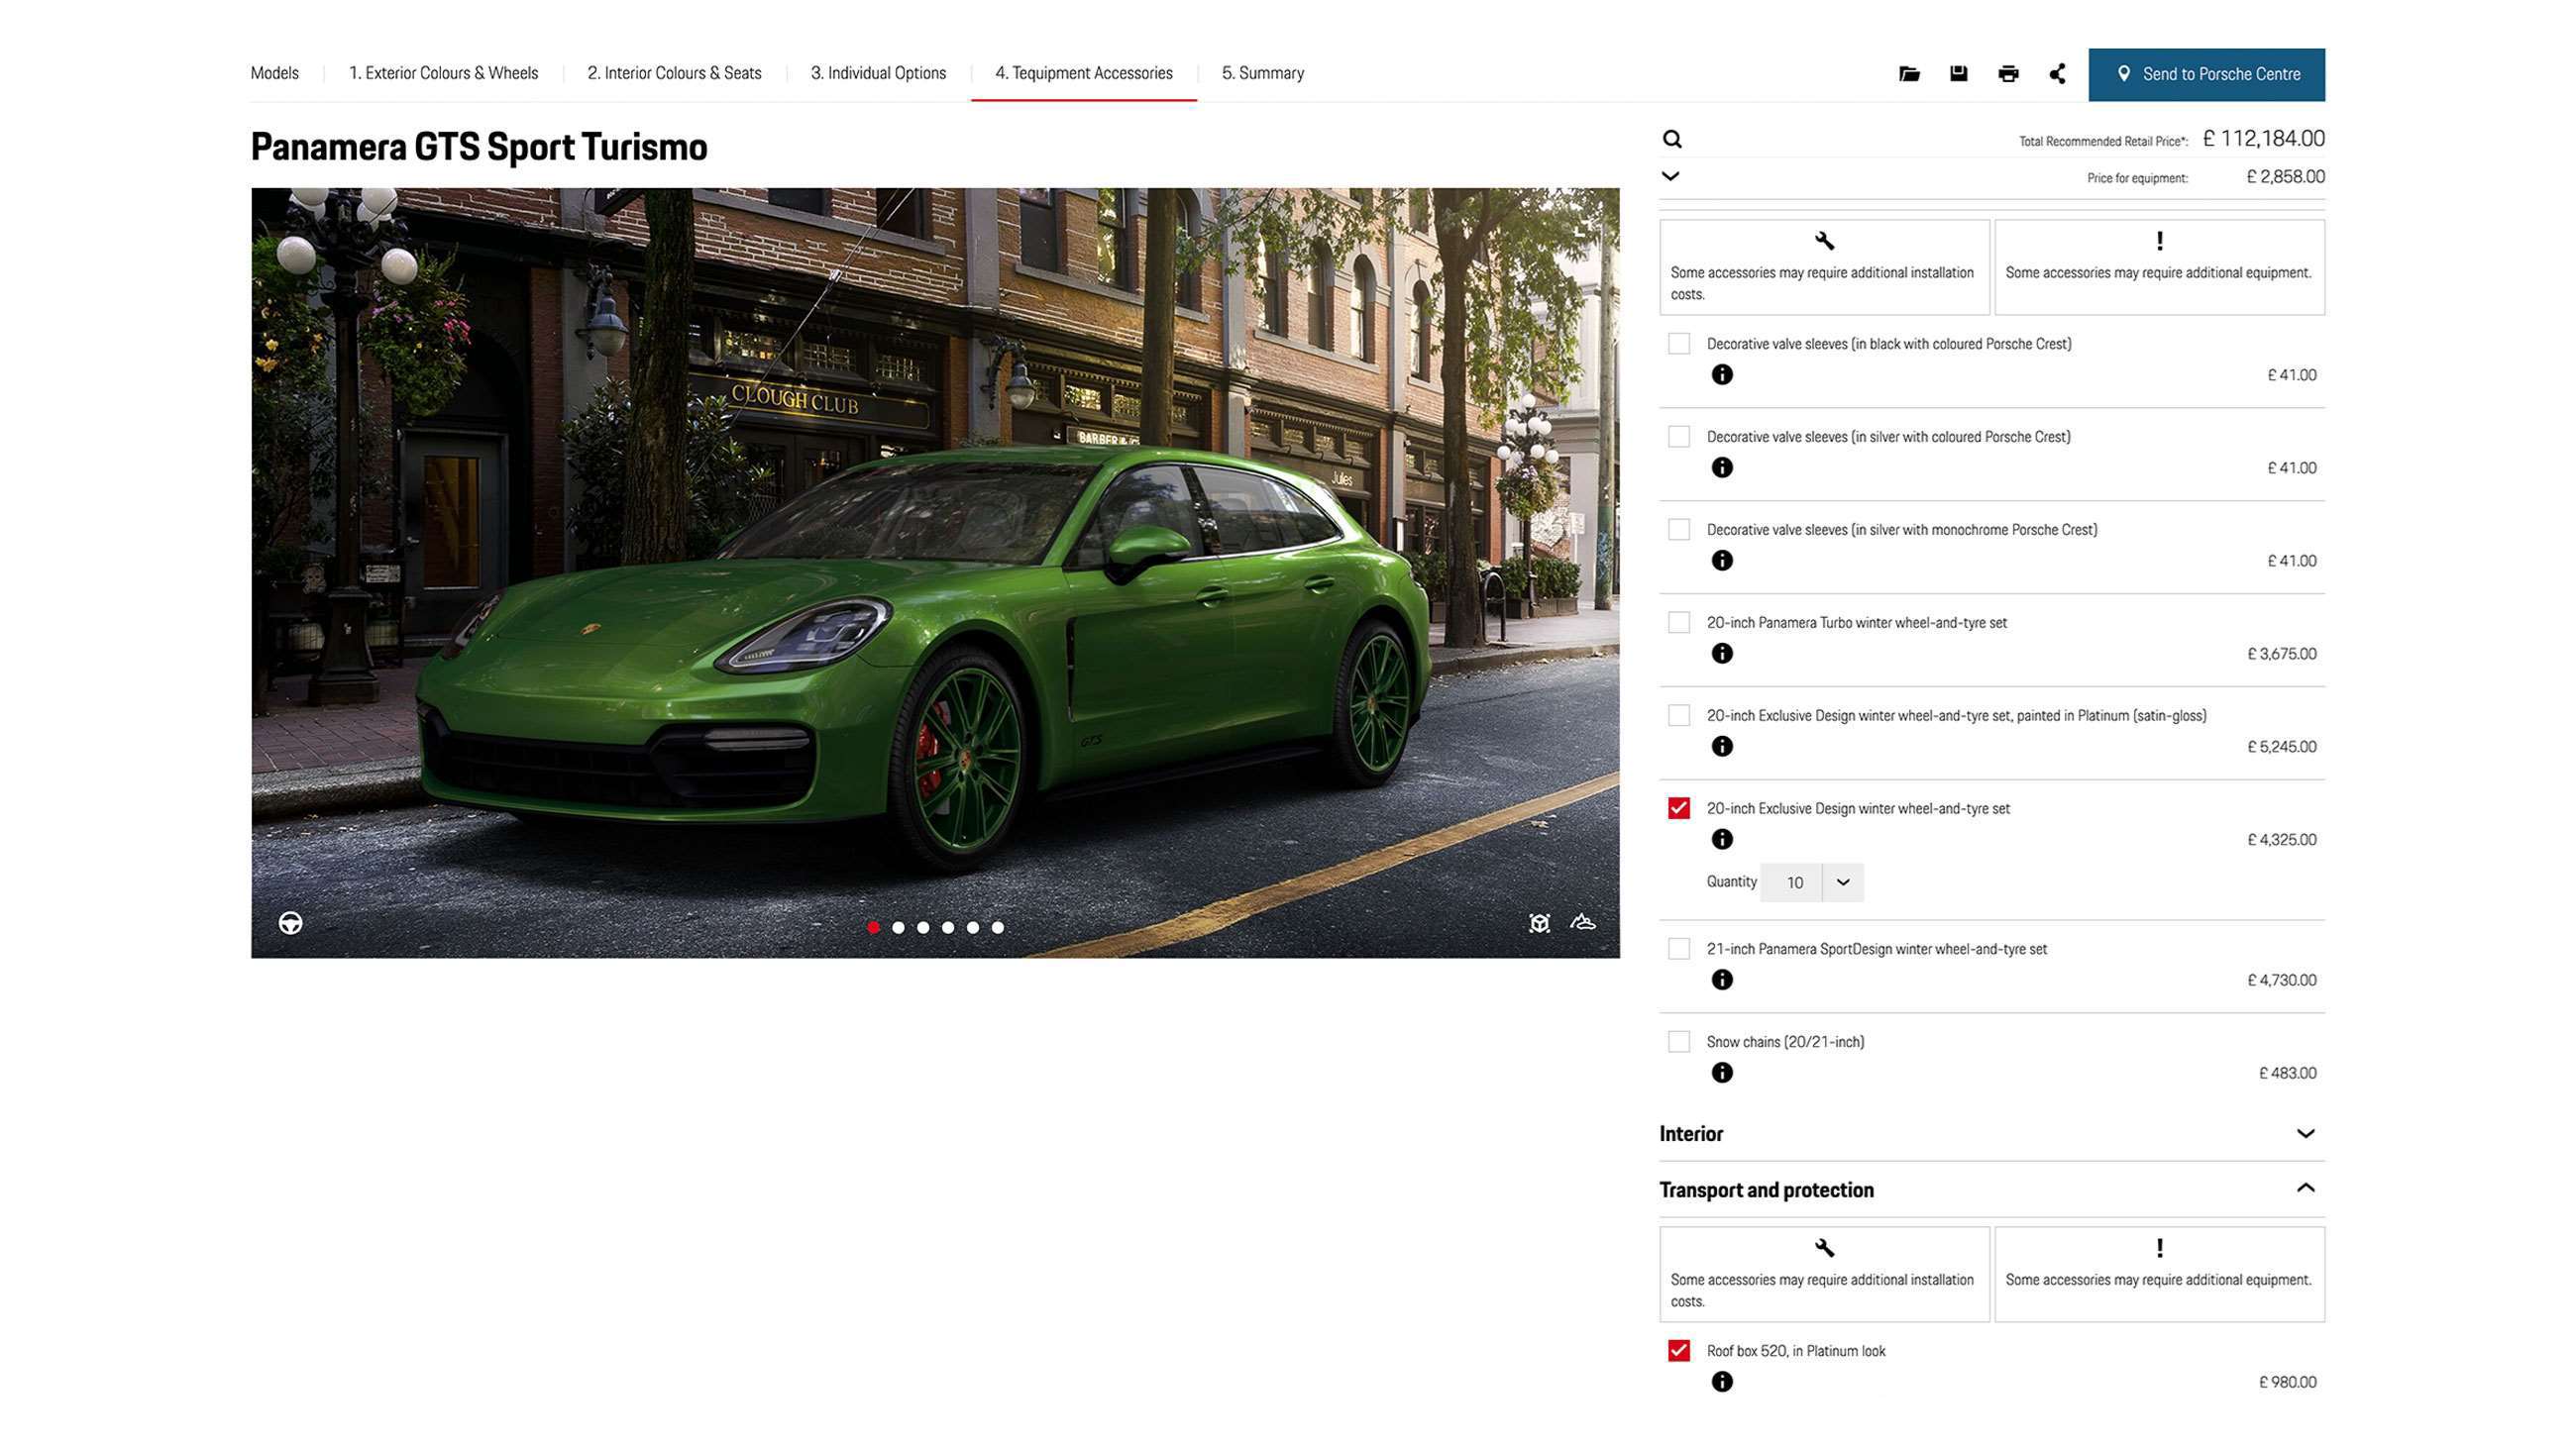Open the winter wheel quantity dropdown
Viewport: 2576px width, 1449px height.
(1843, 883)
